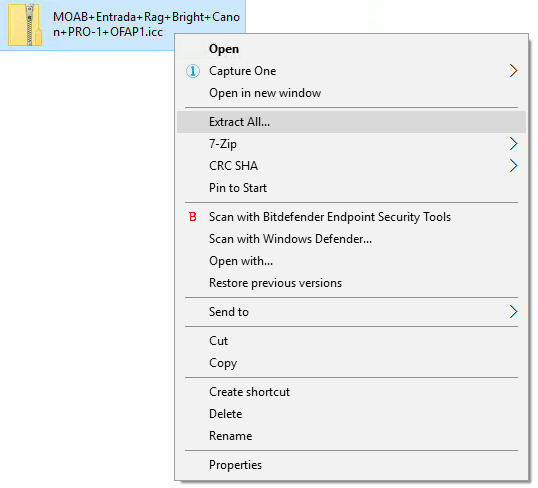Image resolution: width=538 pixels, height=488 pixels.
Task: Expand the Capture One submenu arrow
Action: tap(513, 71)
